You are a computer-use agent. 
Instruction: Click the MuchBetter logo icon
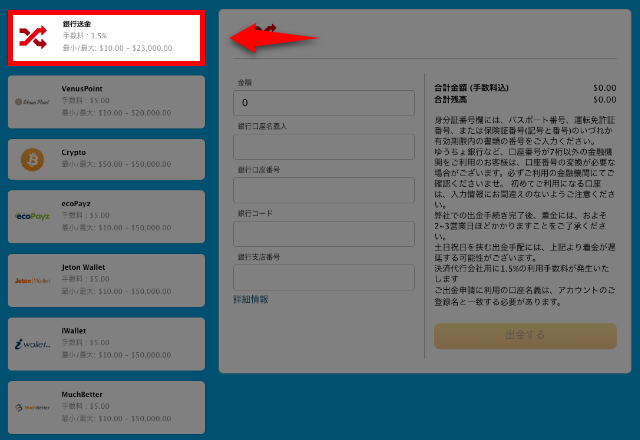(x=33, y=407)
